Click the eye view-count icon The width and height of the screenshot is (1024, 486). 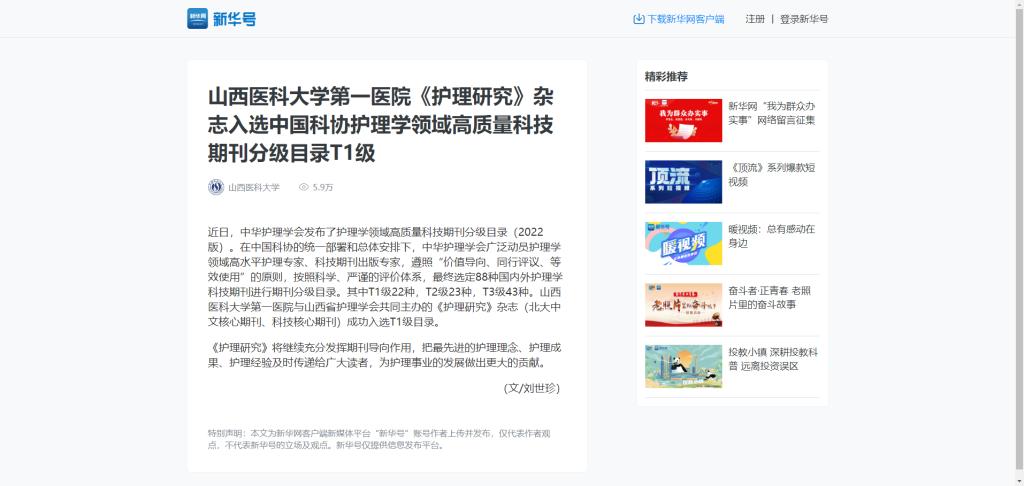coord(304,187)
